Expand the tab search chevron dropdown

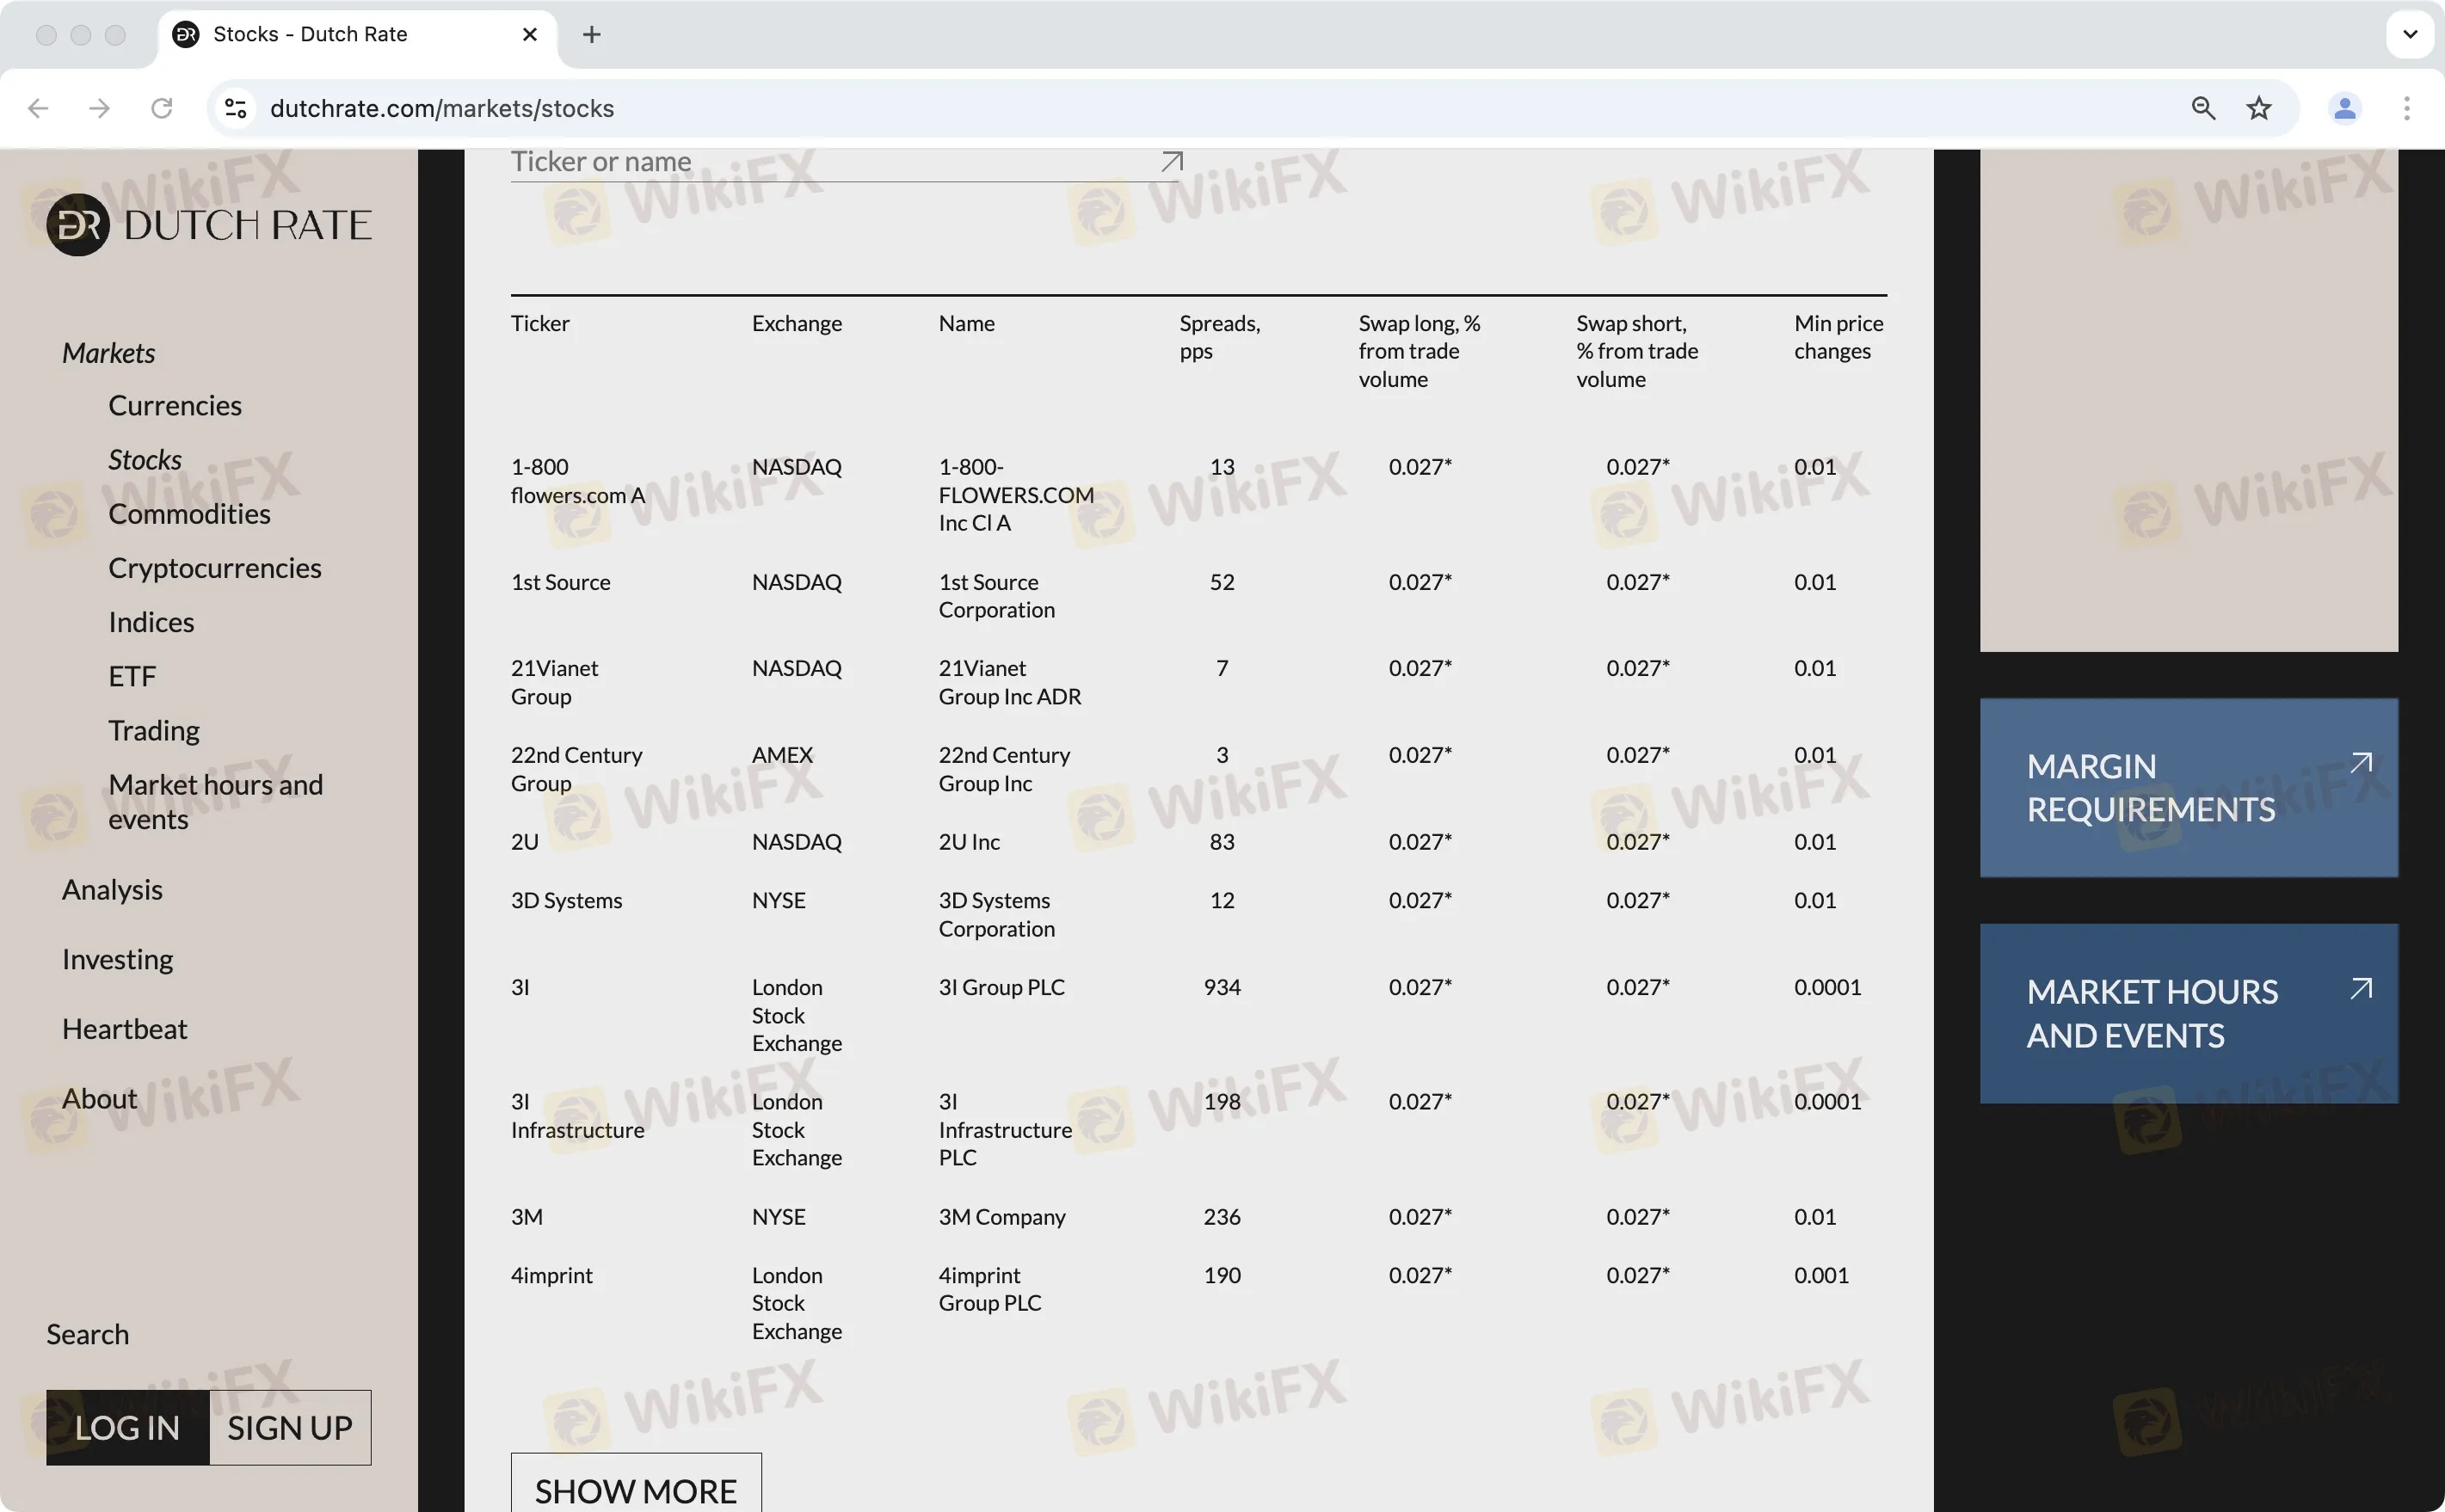click(2410, 34)
